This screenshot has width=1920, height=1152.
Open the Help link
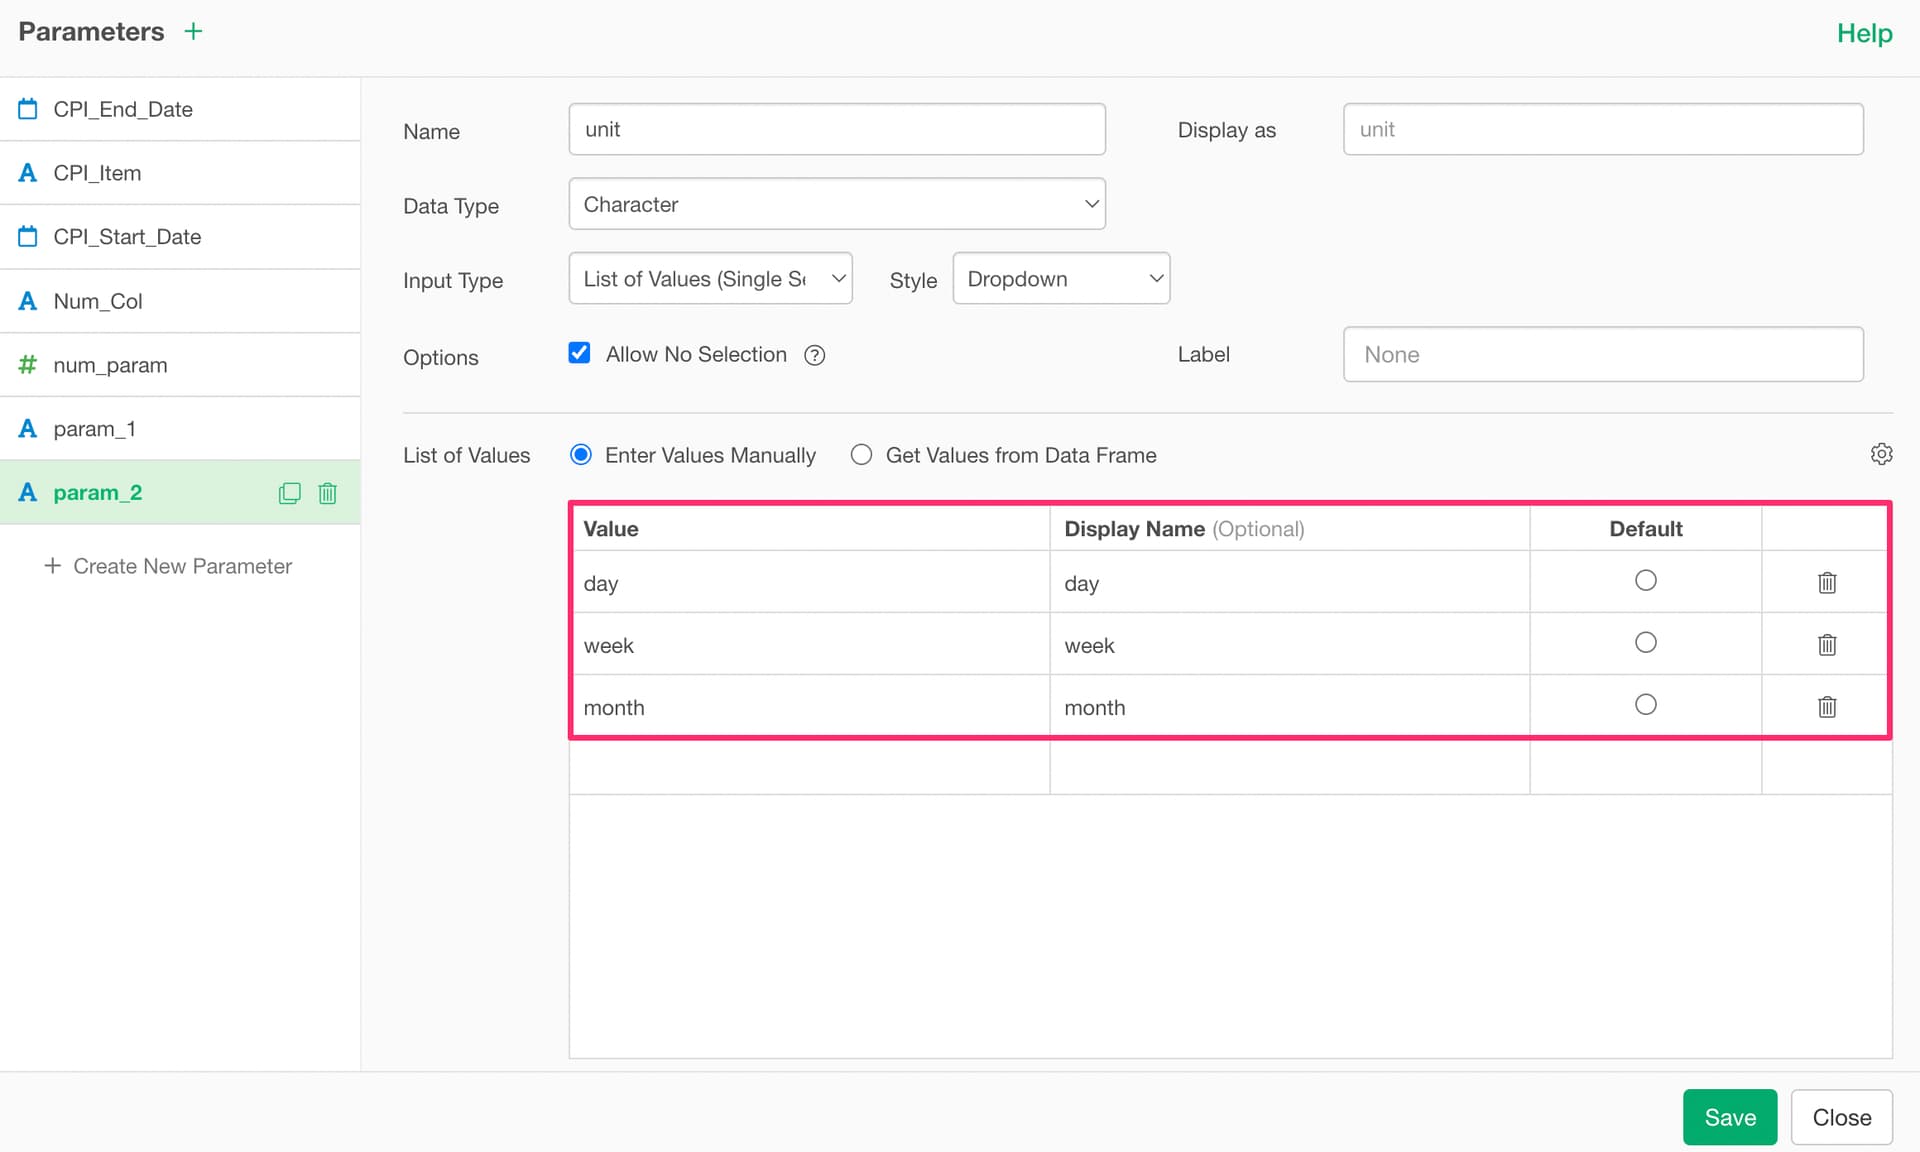tap(1864, 33)
